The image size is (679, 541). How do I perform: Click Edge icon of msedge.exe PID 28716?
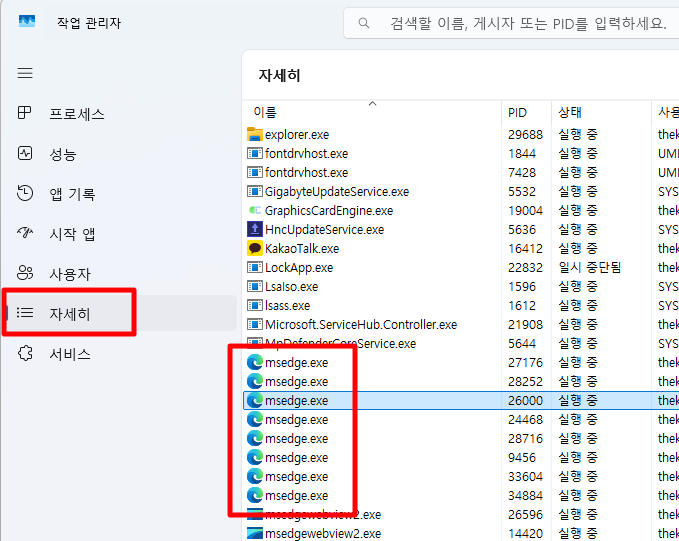[255, 438]
